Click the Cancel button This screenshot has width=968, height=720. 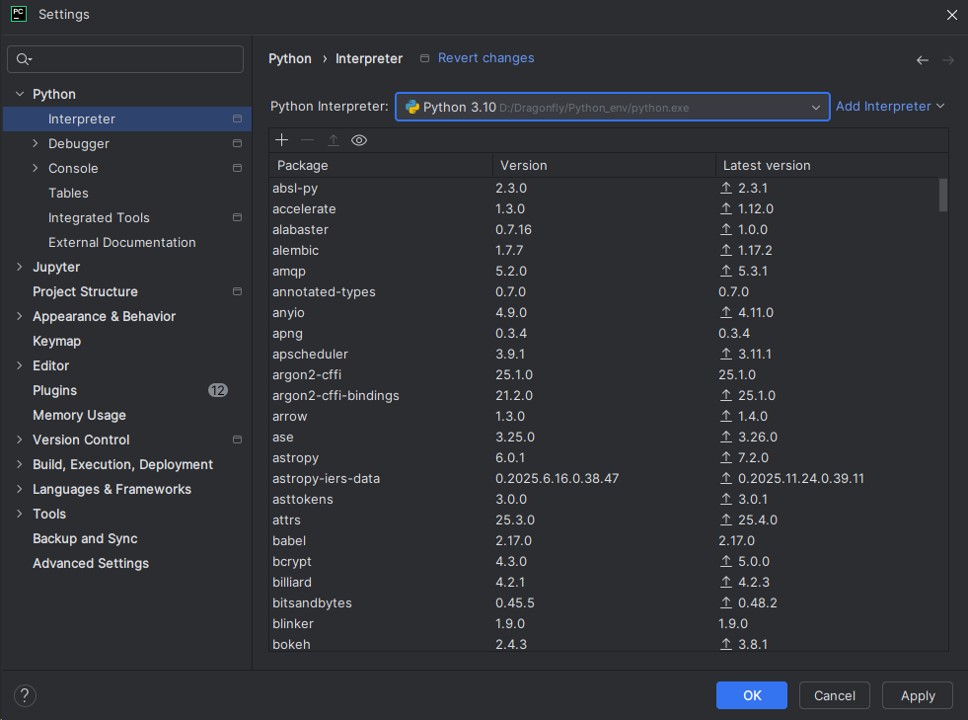click(834, 695)
